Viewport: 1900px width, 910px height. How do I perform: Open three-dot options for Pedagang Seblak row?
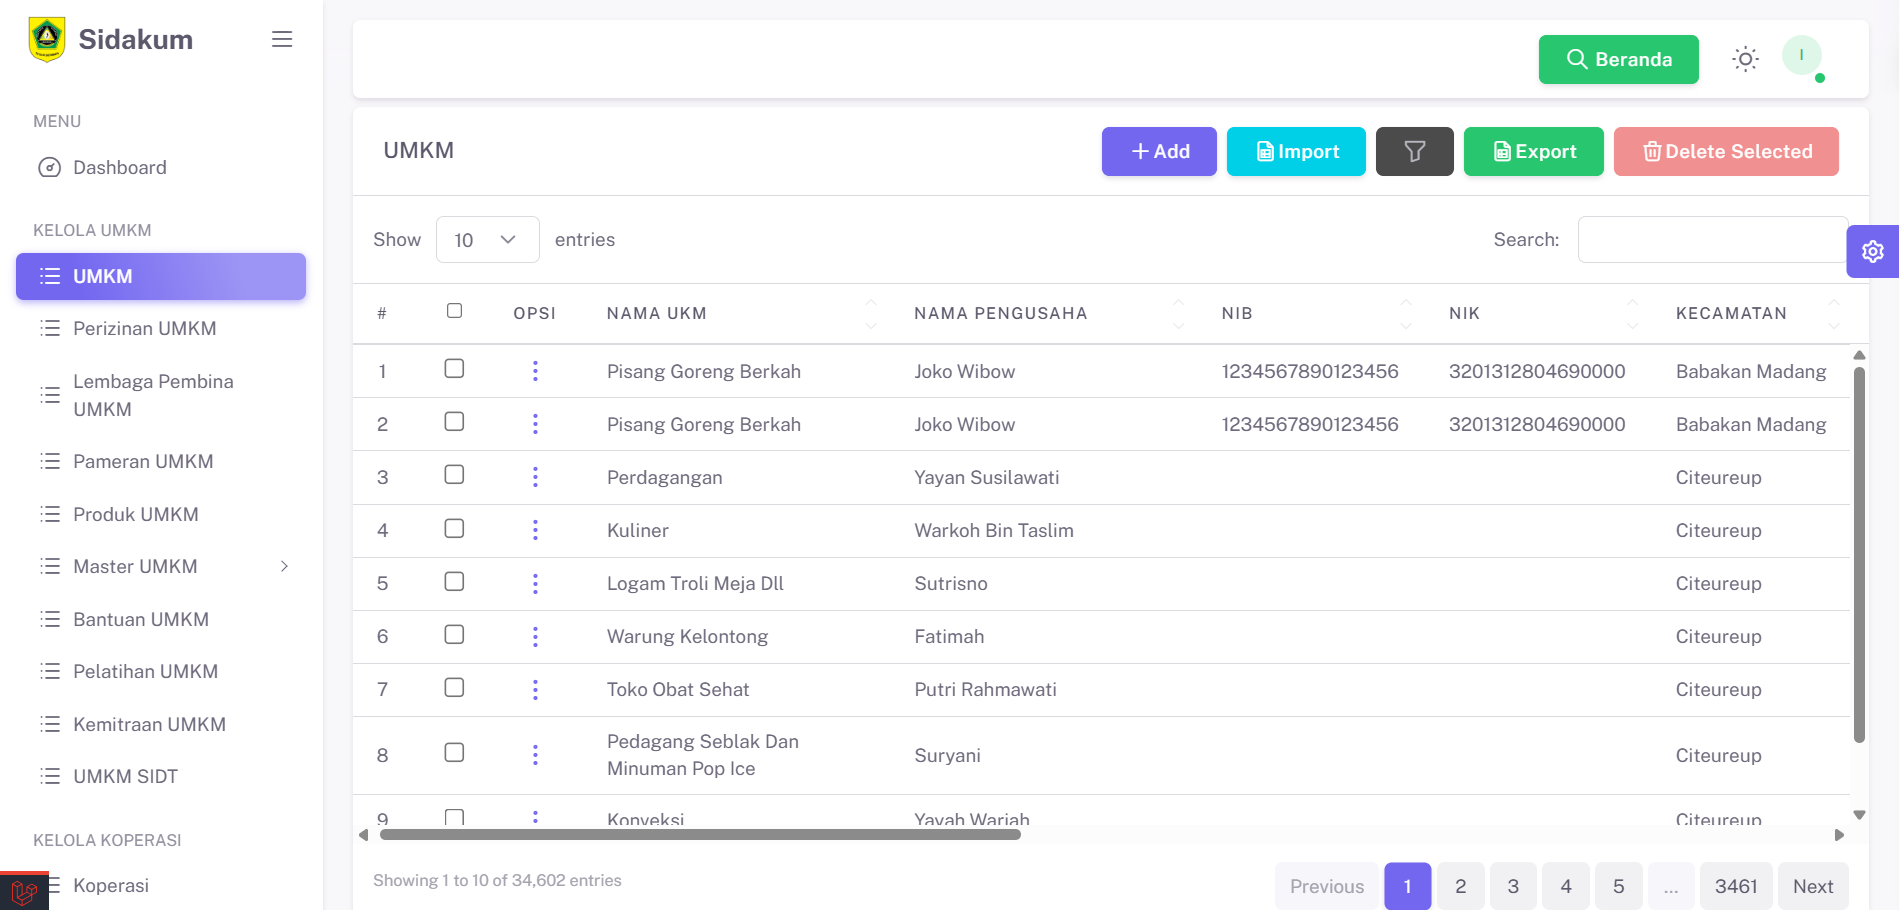pos(535,755)
